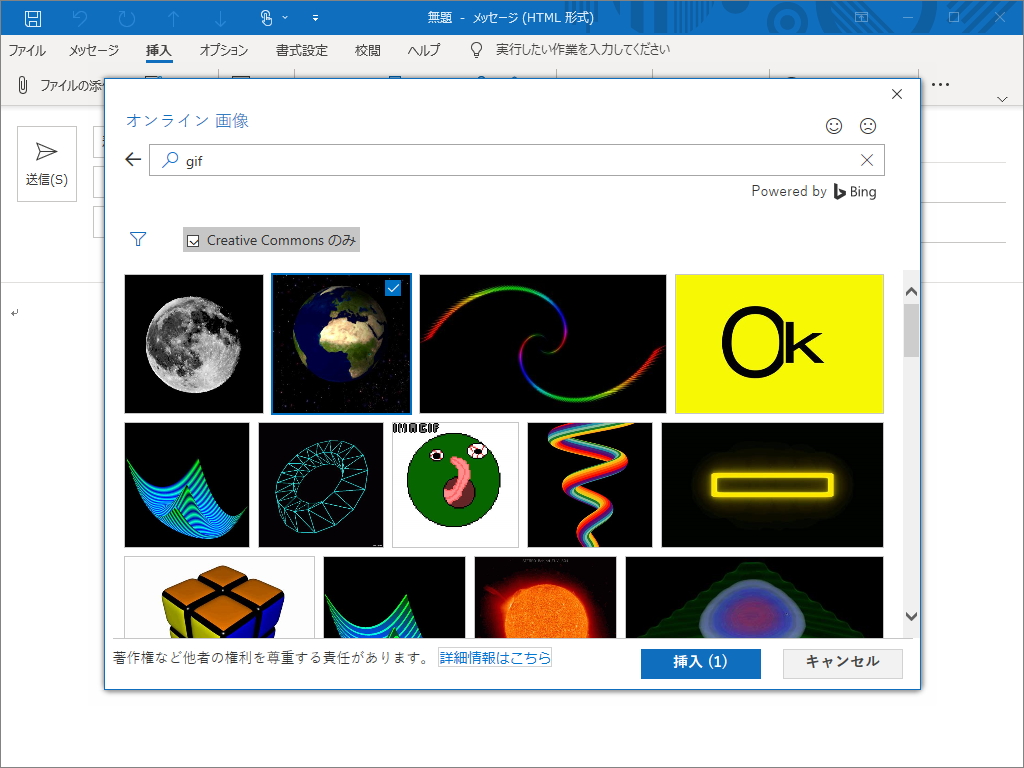Open the filter icon beside Creative Commons
This screenshot has width=1024, height=768.
[x=137, y=239]
